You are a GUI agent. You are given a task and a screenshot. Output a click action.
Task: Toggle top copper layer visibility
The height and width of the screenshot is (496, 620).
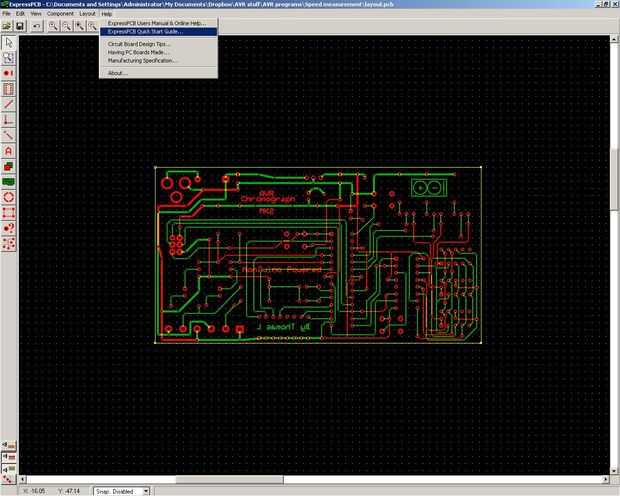pos(9,457)
